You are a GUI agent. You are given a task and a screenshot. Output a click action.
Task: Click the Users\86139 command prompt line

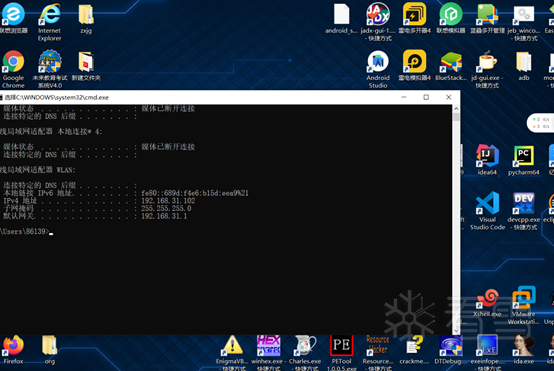point(26,231)
